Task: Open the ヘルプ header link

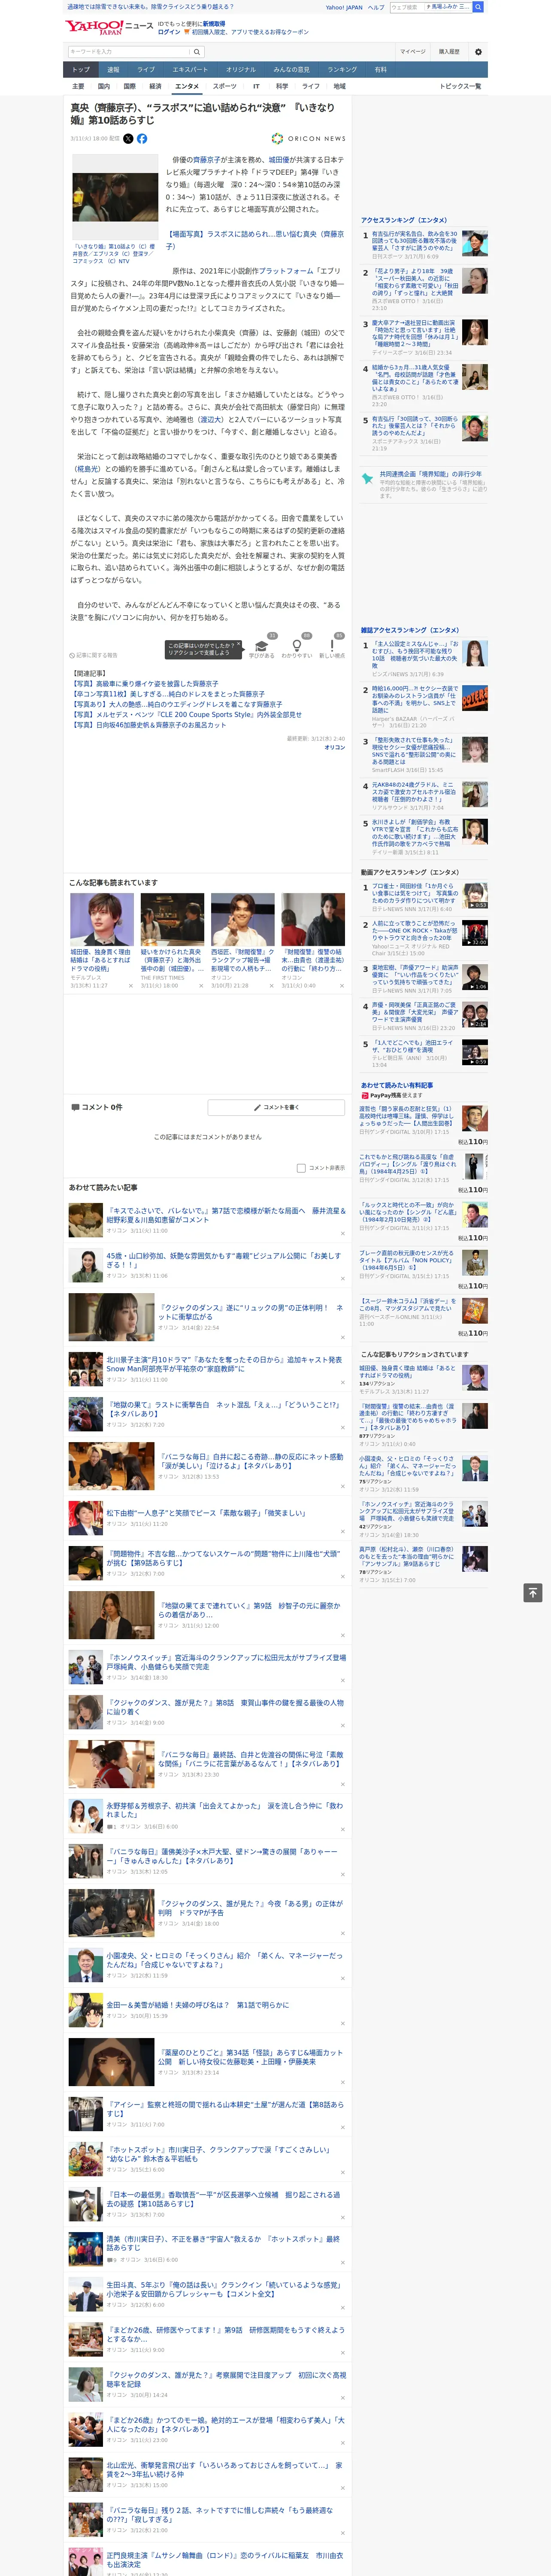Action: [x=376, y=7]
